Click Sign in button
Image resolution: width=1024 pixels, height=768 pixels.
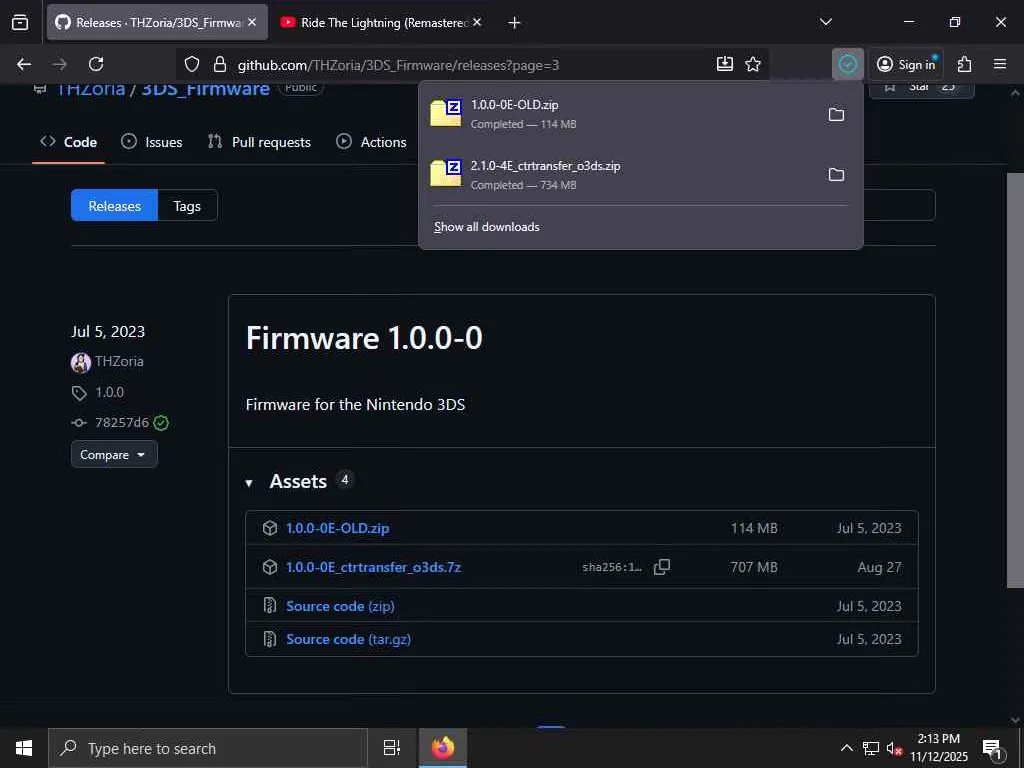tap(905, 64)
